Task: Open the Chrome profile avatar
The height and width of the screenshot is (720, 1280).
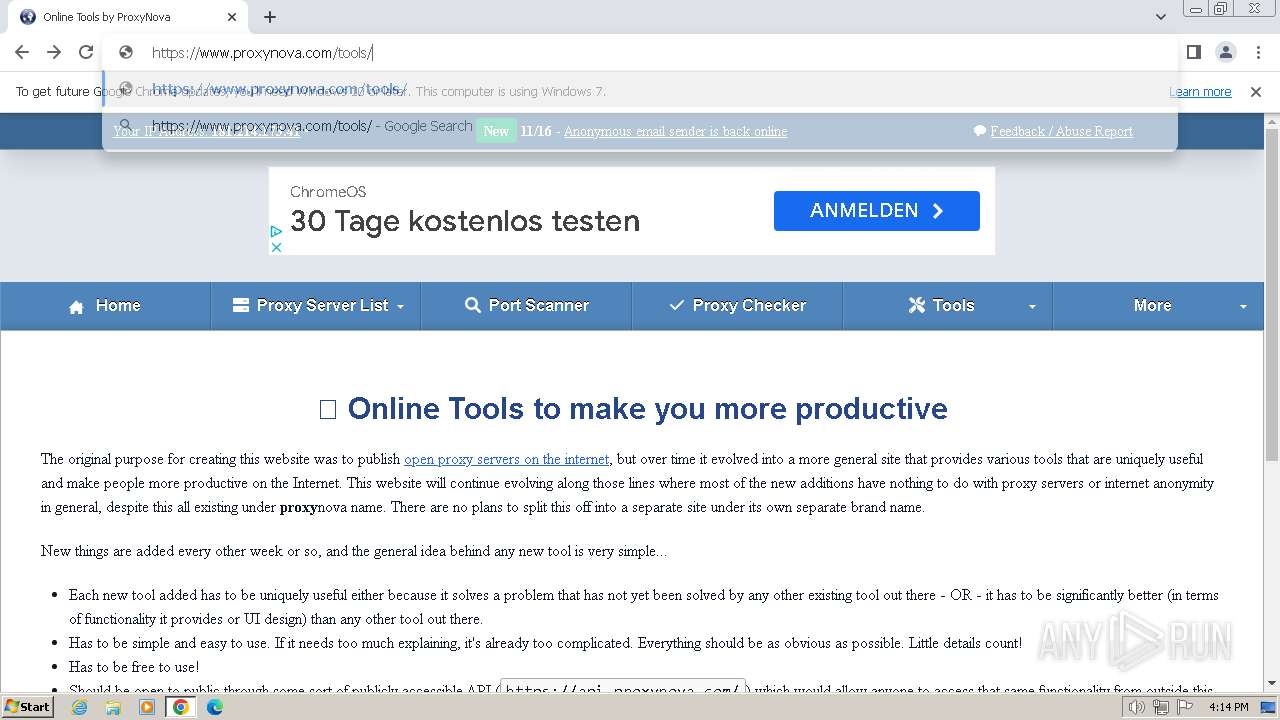Action: [1225, 52]
